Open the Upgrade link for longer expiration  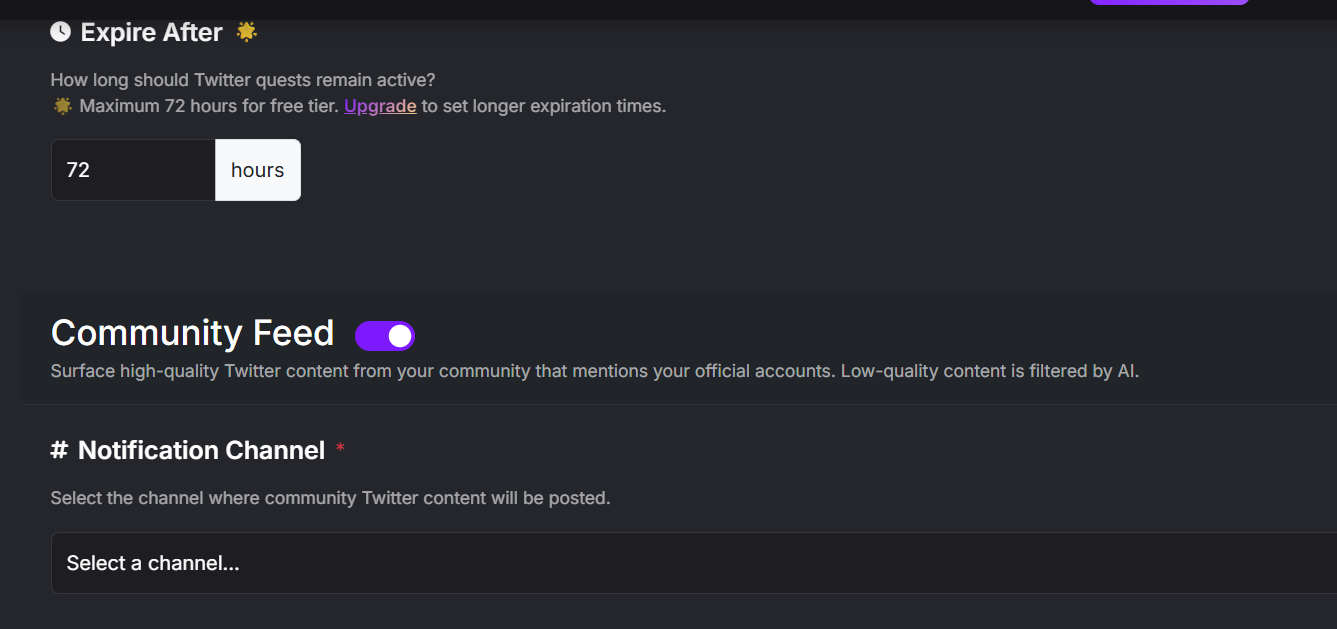[380, 105]
